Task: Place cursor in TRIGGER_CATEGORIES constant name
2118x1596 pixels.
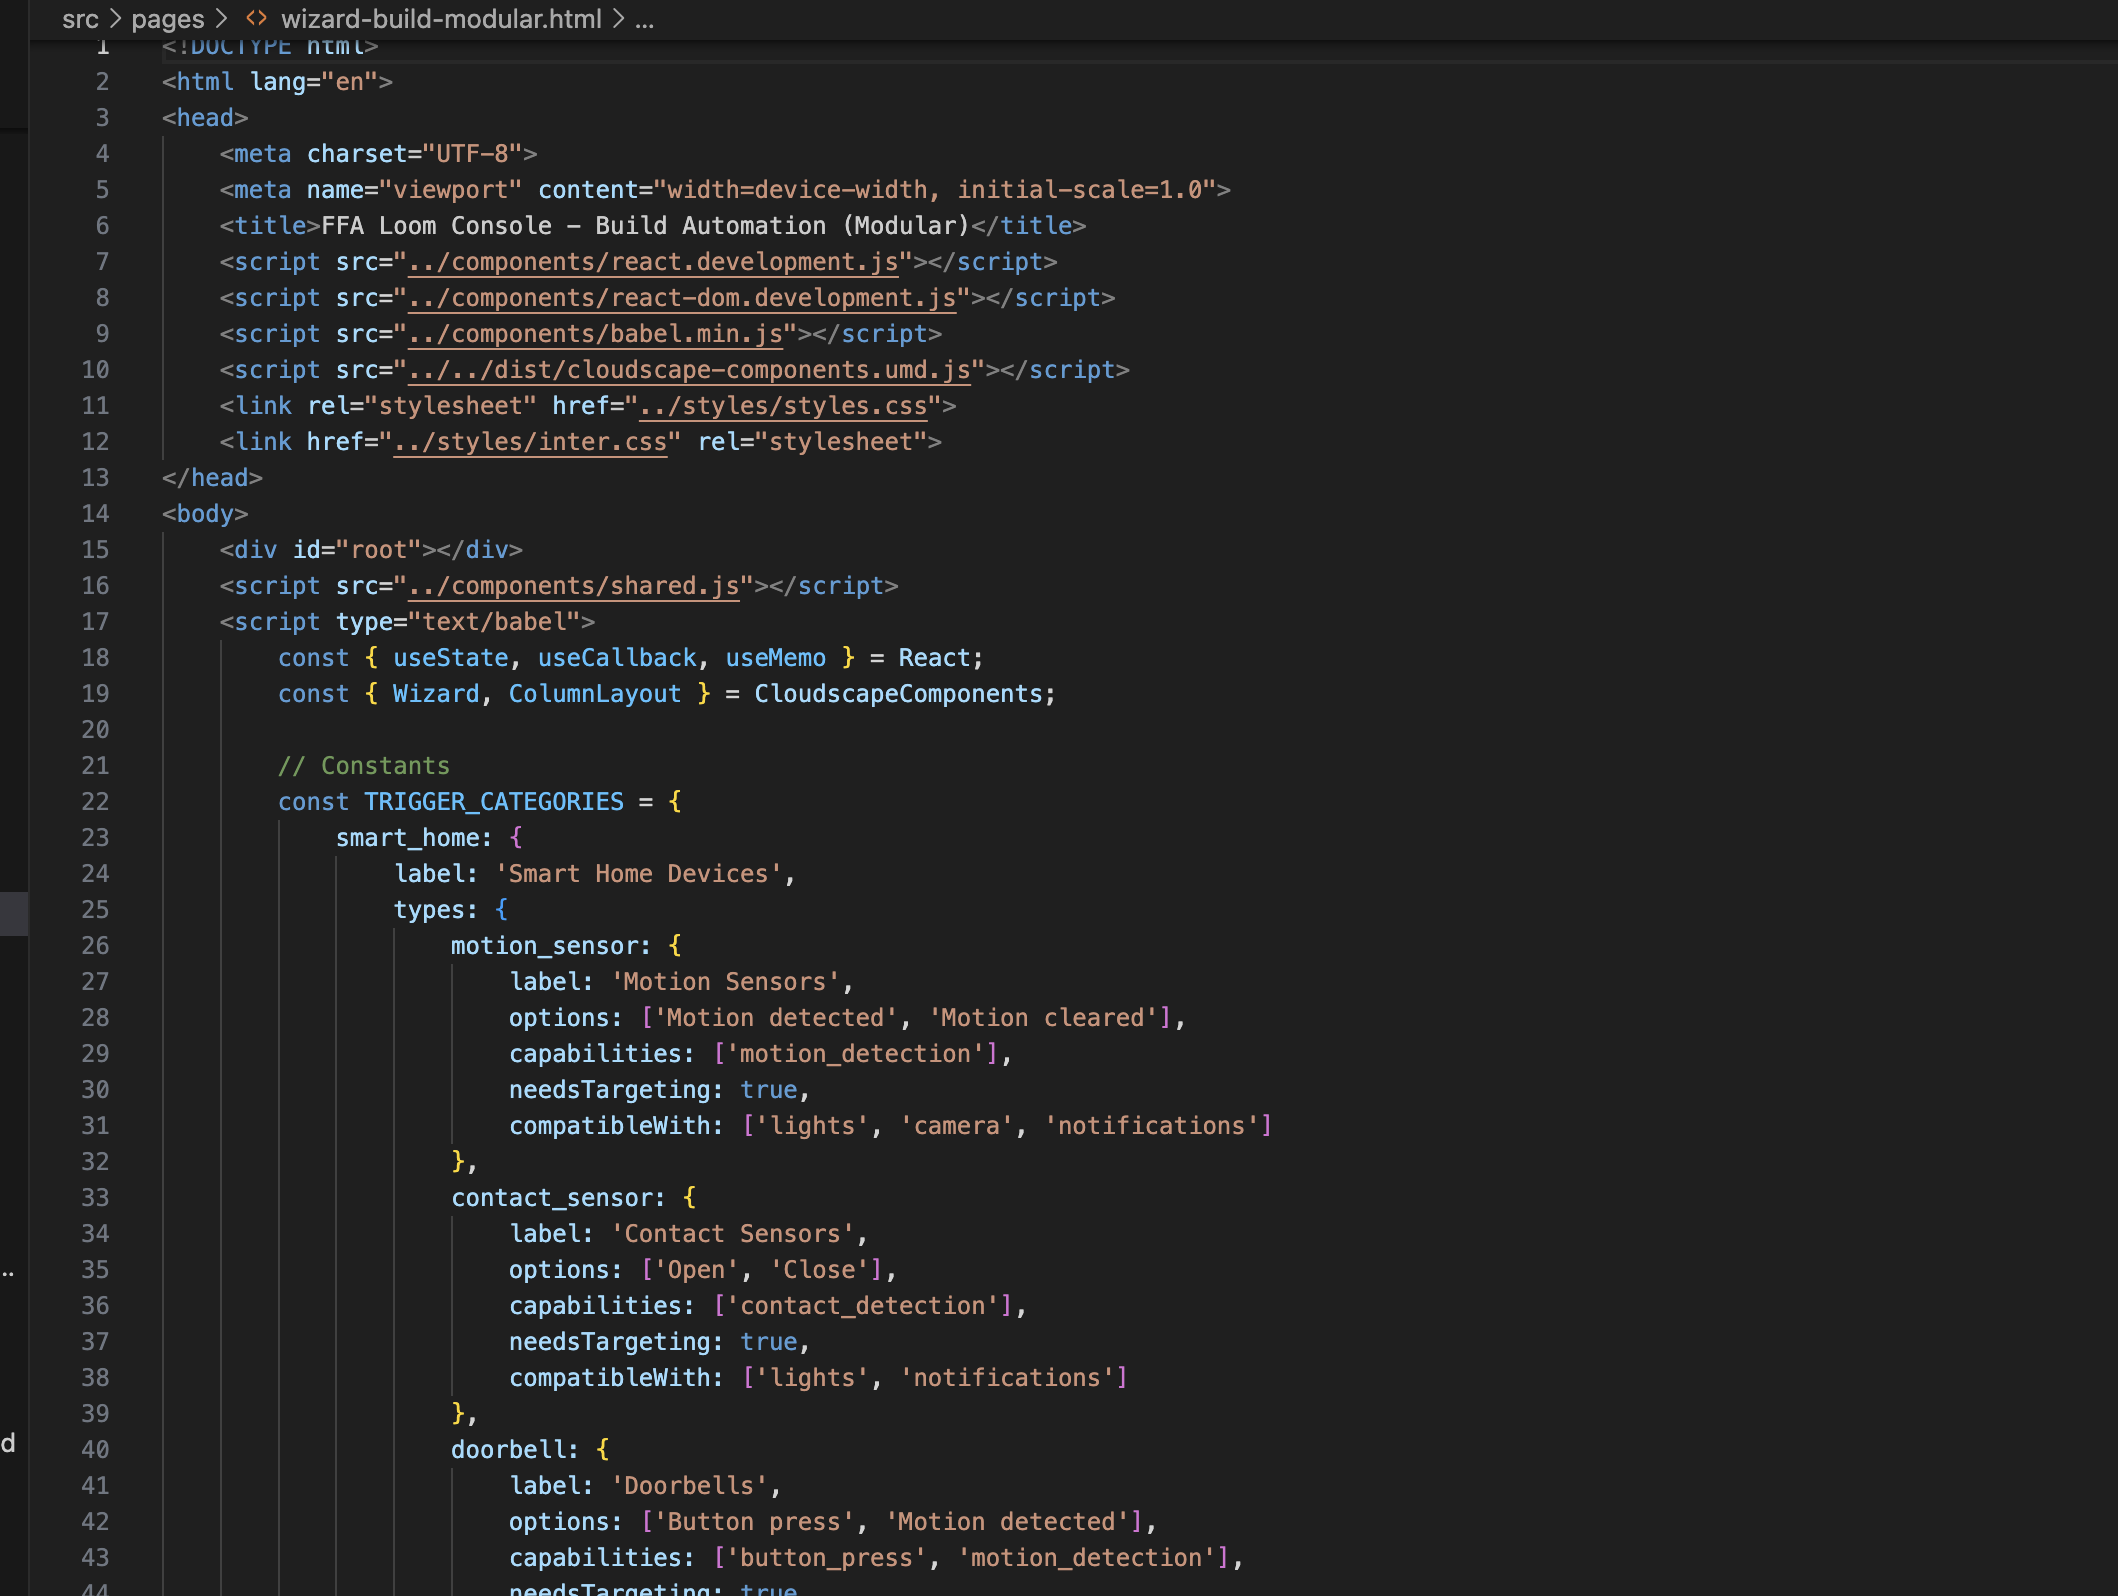Action: point(493,802)
